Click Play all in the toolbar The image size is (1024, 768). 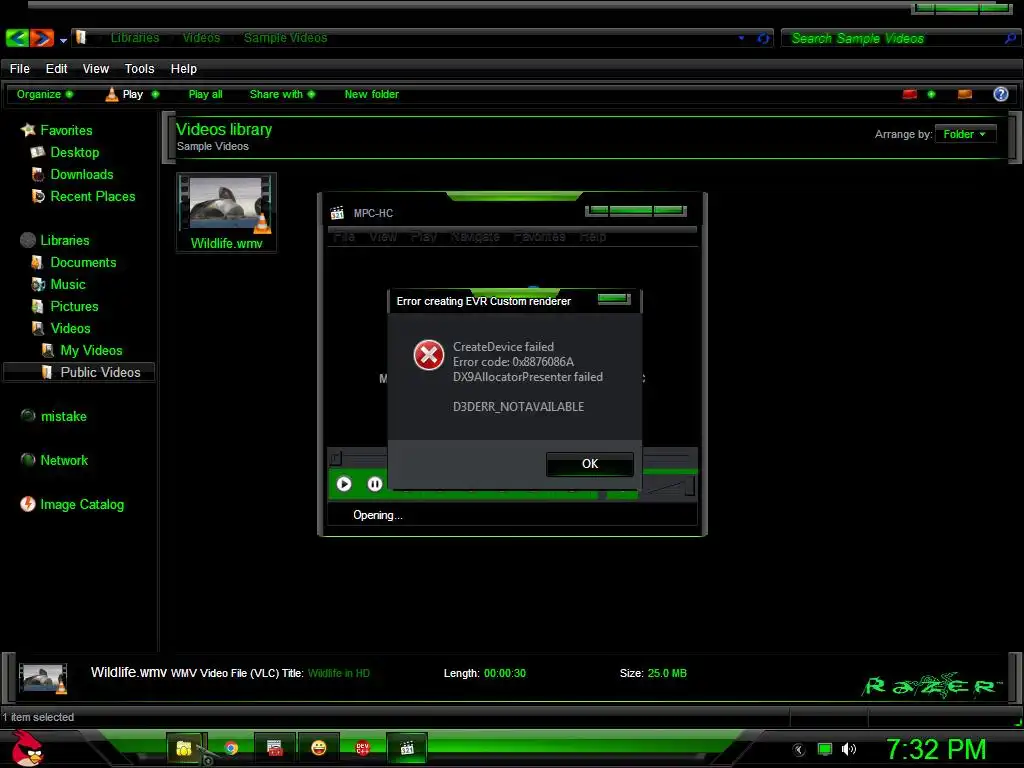tap(205, 94)
